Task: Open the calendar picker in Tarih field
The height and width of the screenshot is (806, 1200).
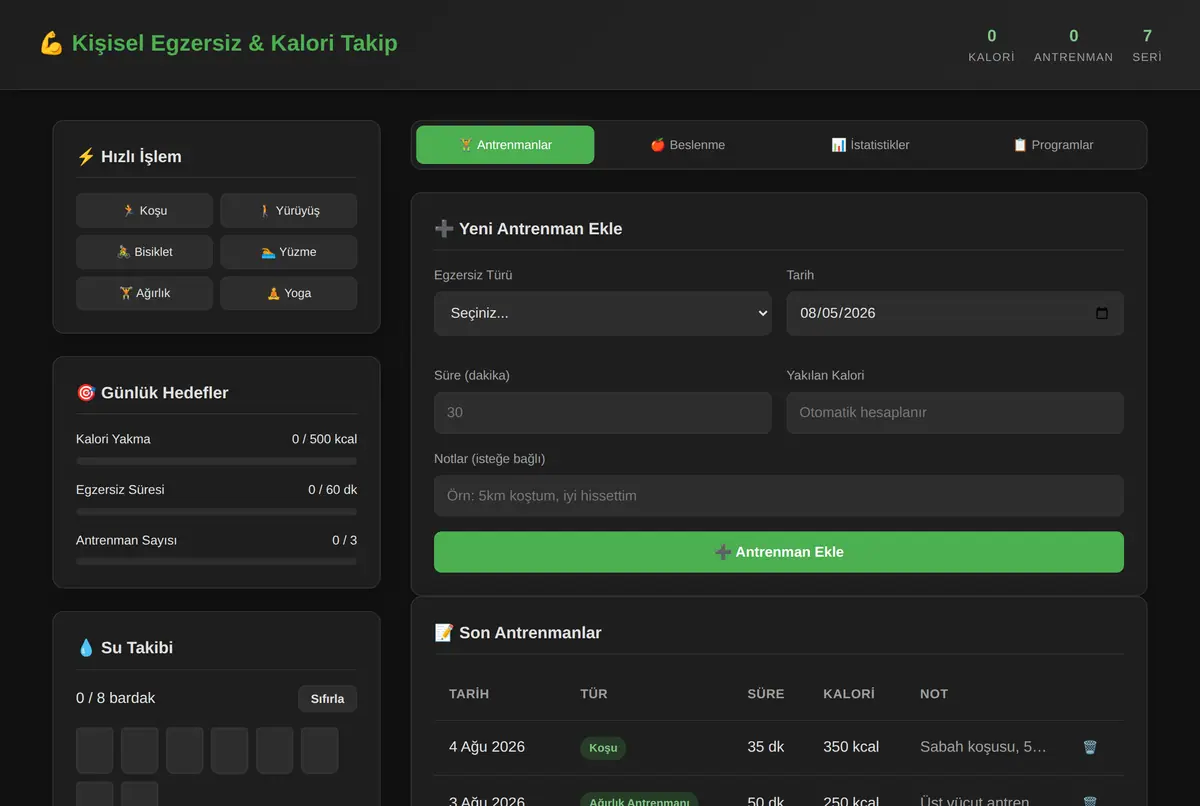Action: click(x=1102, y=313)
